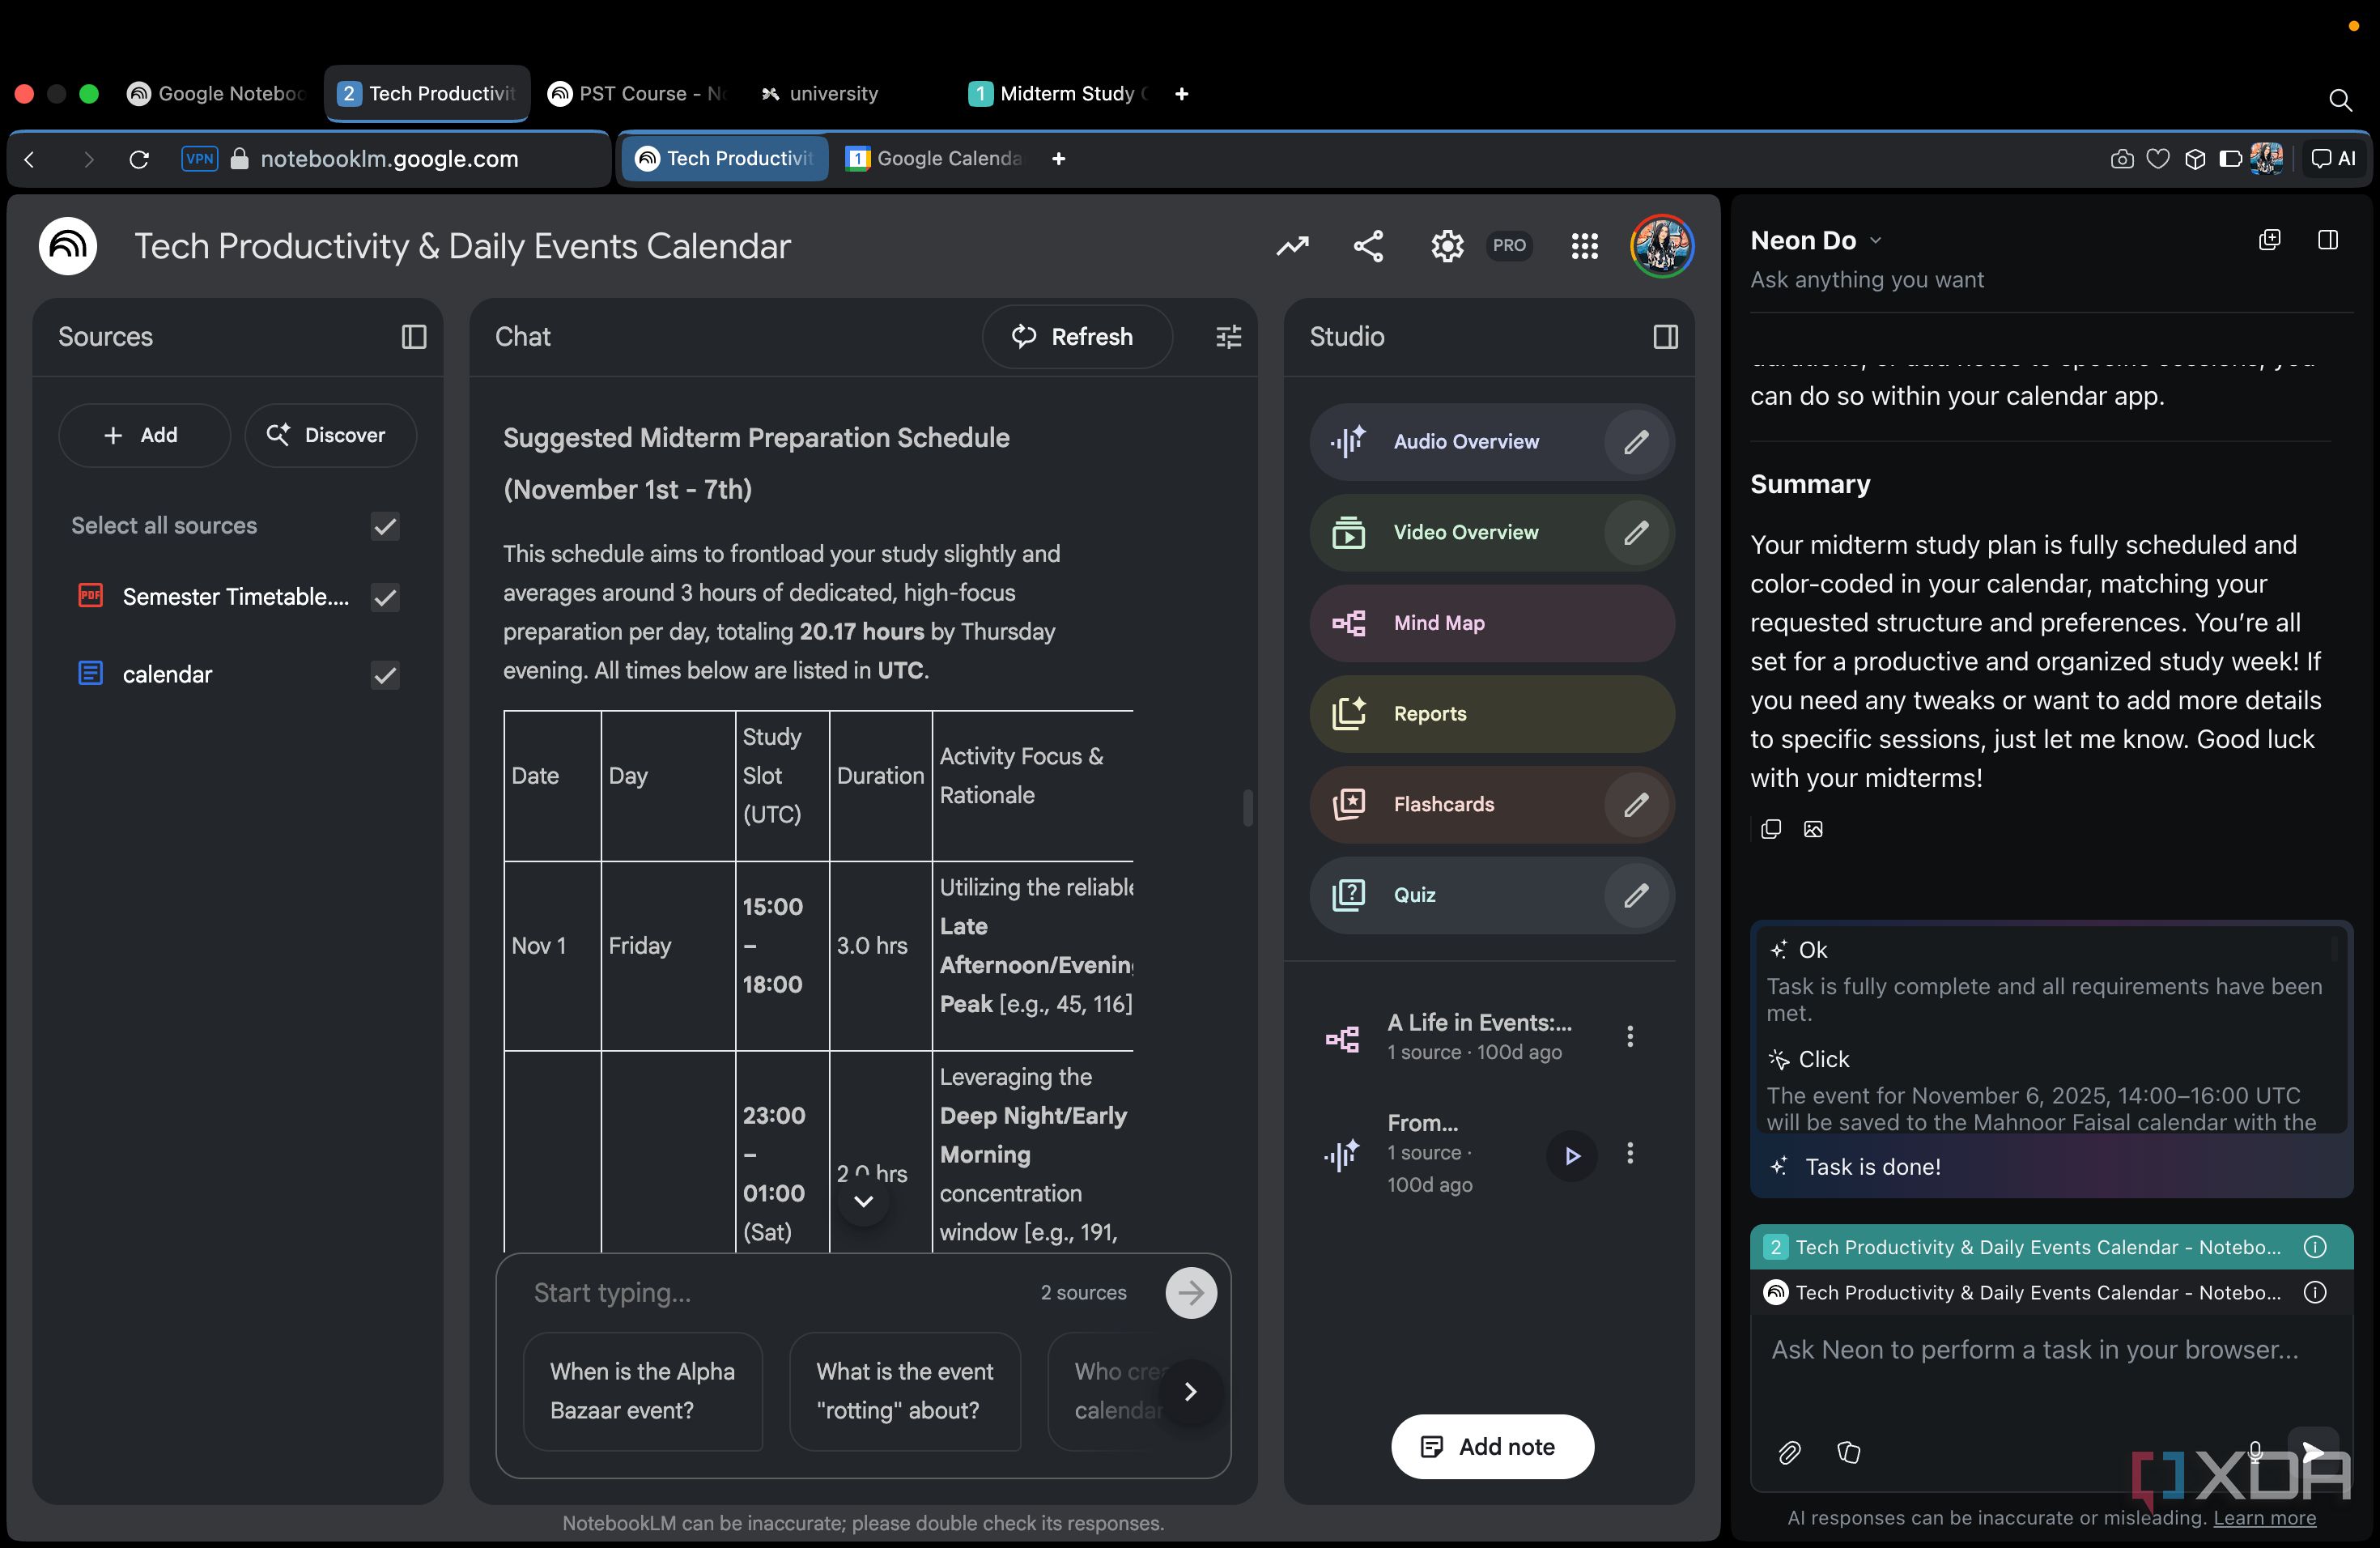Toggle Select all sources checkbox

point(385,527)
